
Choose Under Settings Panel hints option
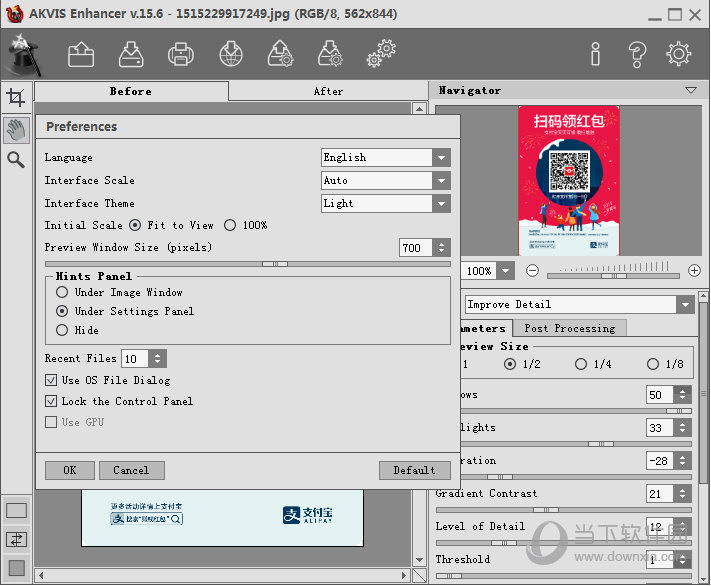tap(62, 311)
